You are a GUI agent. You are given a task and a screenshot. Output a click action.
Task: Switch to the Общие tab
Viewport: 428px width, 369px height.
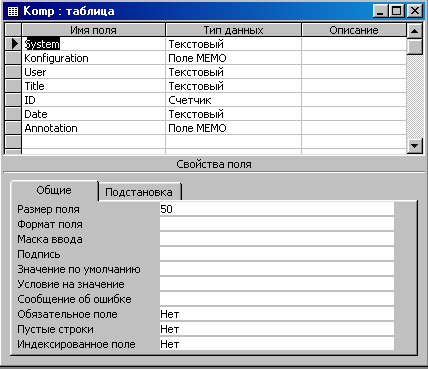pyautogui.click(x=54, y=190)
